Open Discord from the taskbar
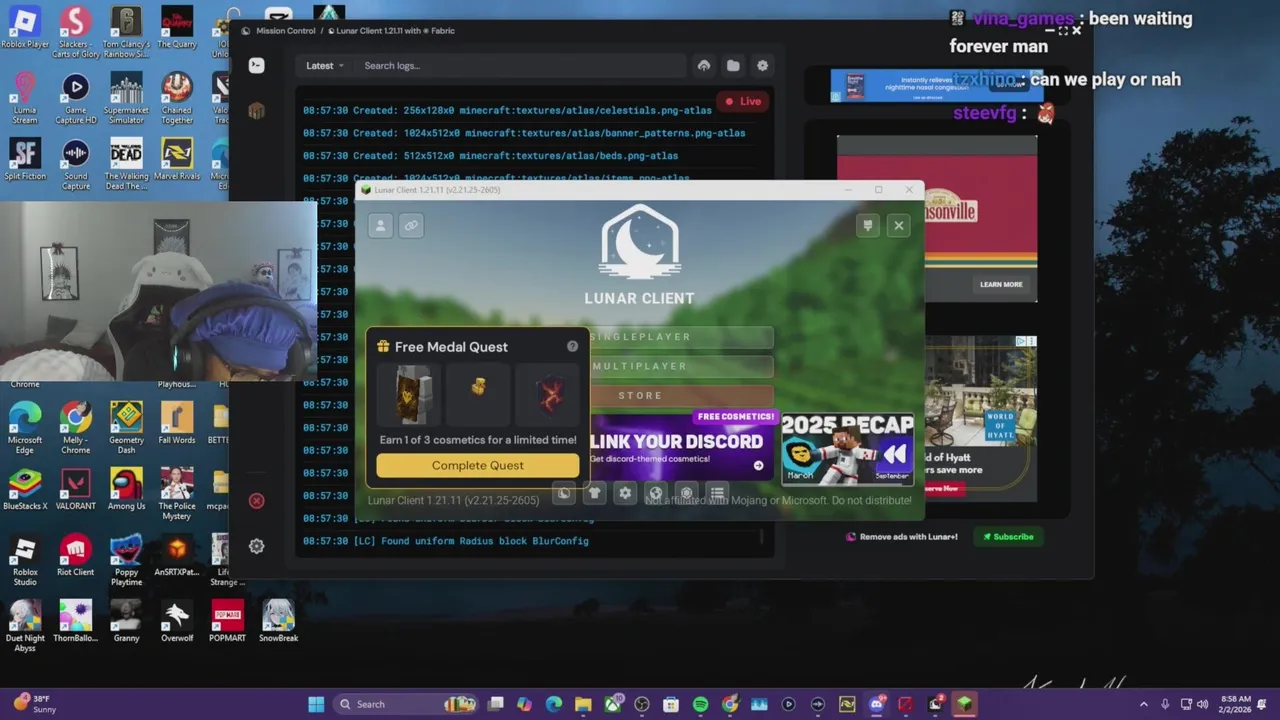 point(877,704)
